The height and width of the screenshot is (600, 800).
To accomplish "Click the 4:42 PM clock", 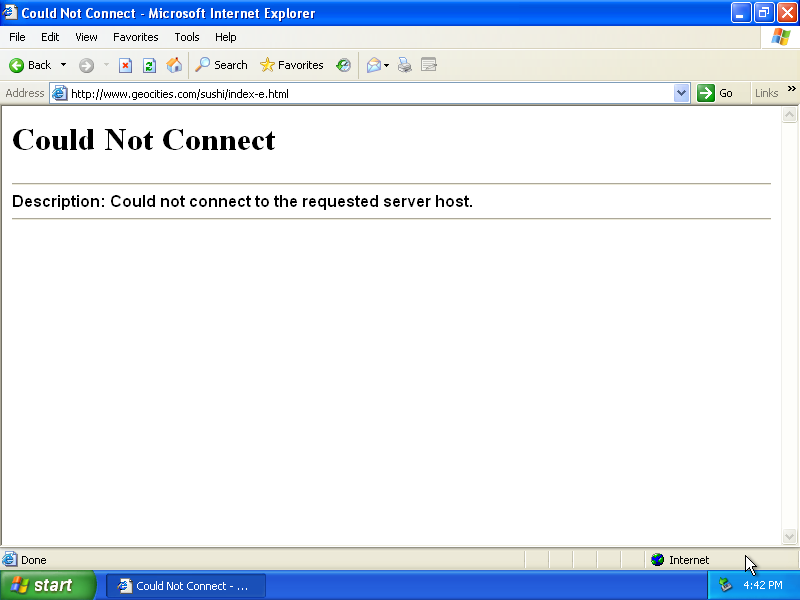I will pos(763,585).
